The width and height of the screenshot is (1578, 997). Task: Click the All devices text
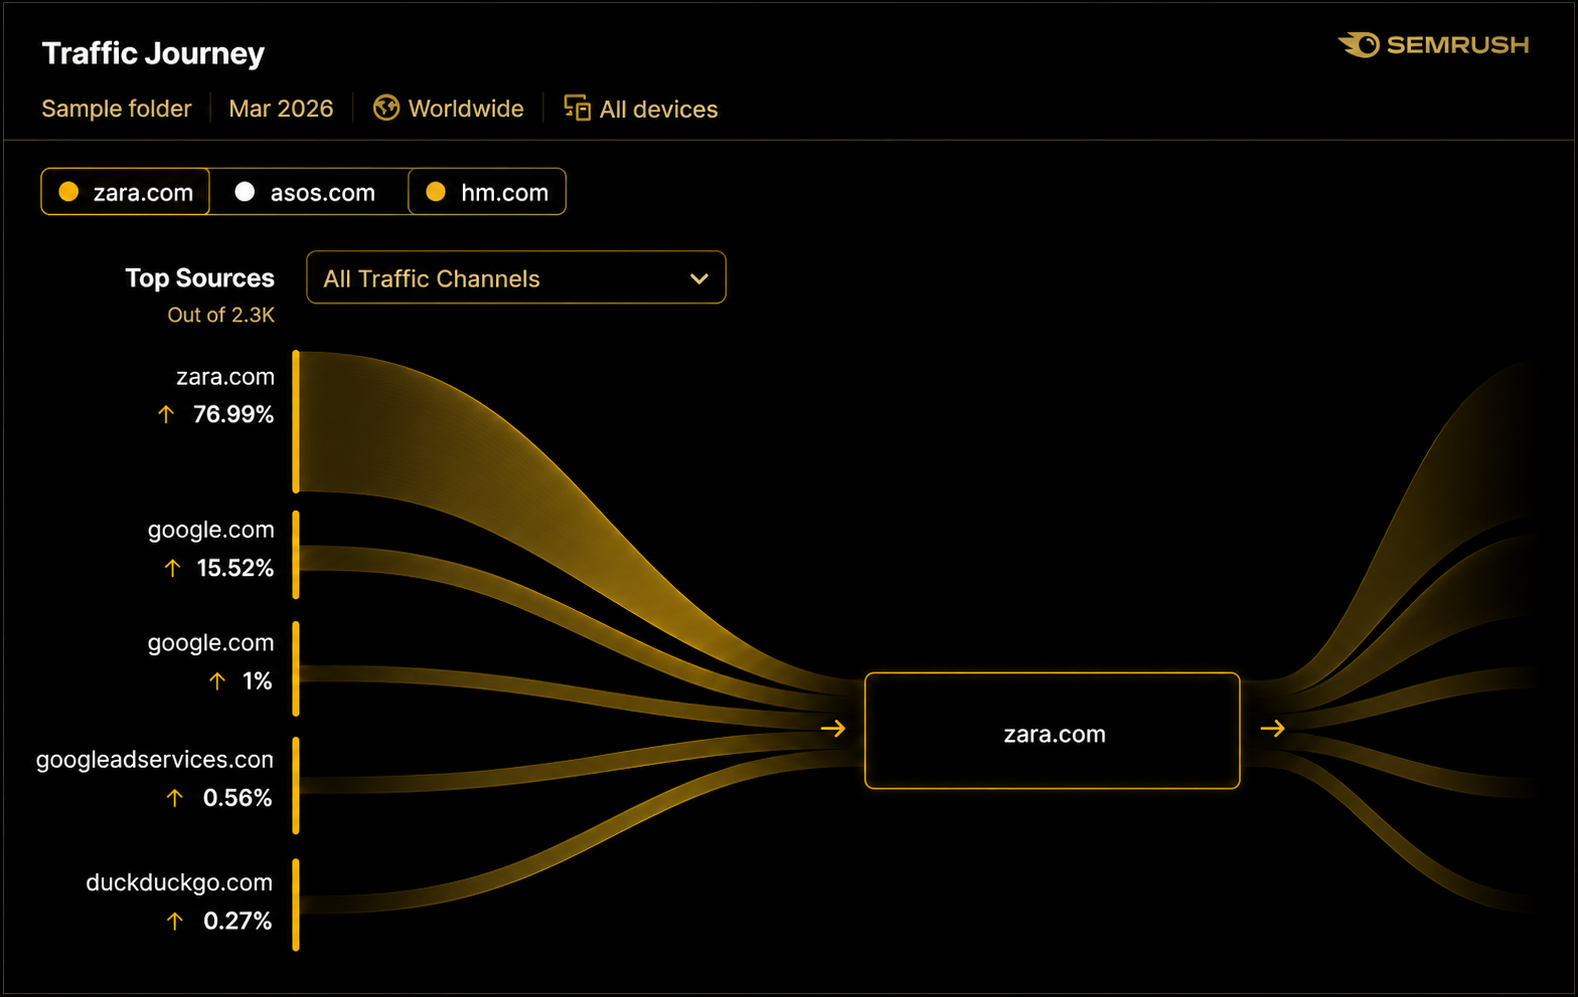[x=659, y=109]
